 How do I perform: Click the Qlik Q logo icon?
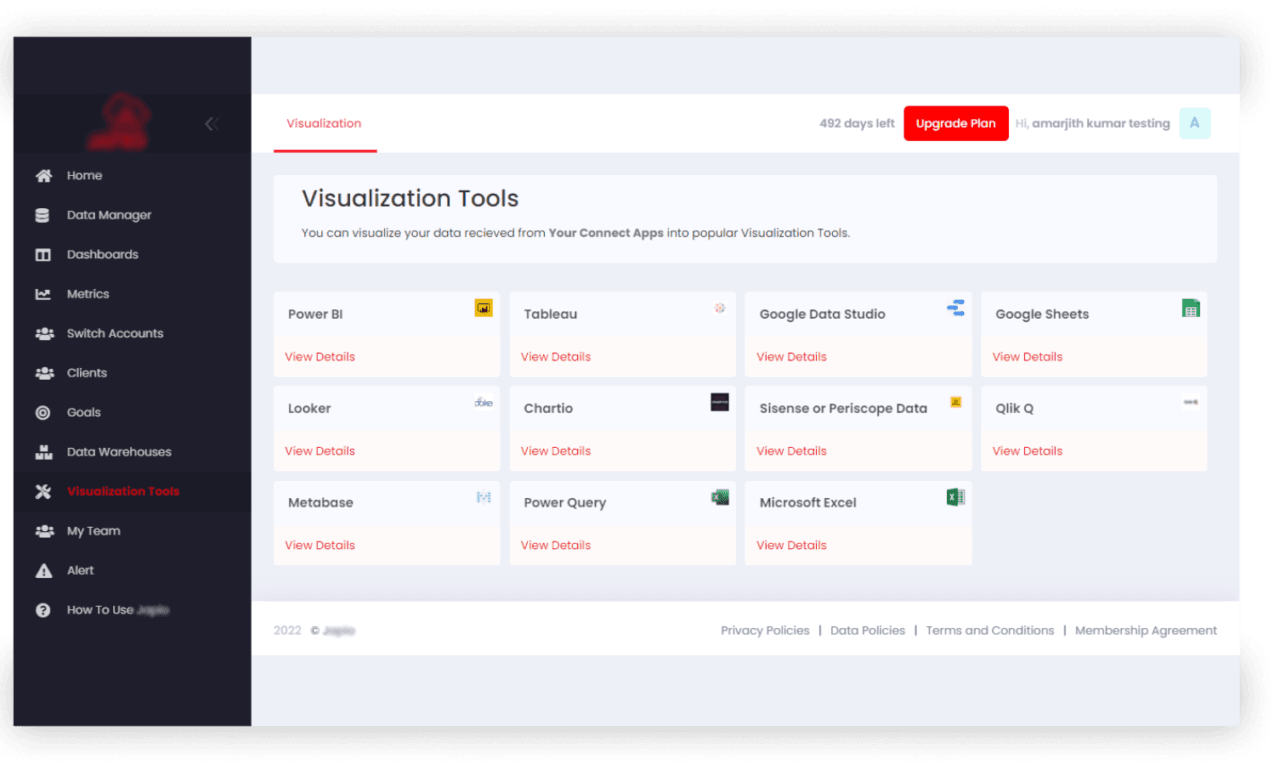(1191, 402)
